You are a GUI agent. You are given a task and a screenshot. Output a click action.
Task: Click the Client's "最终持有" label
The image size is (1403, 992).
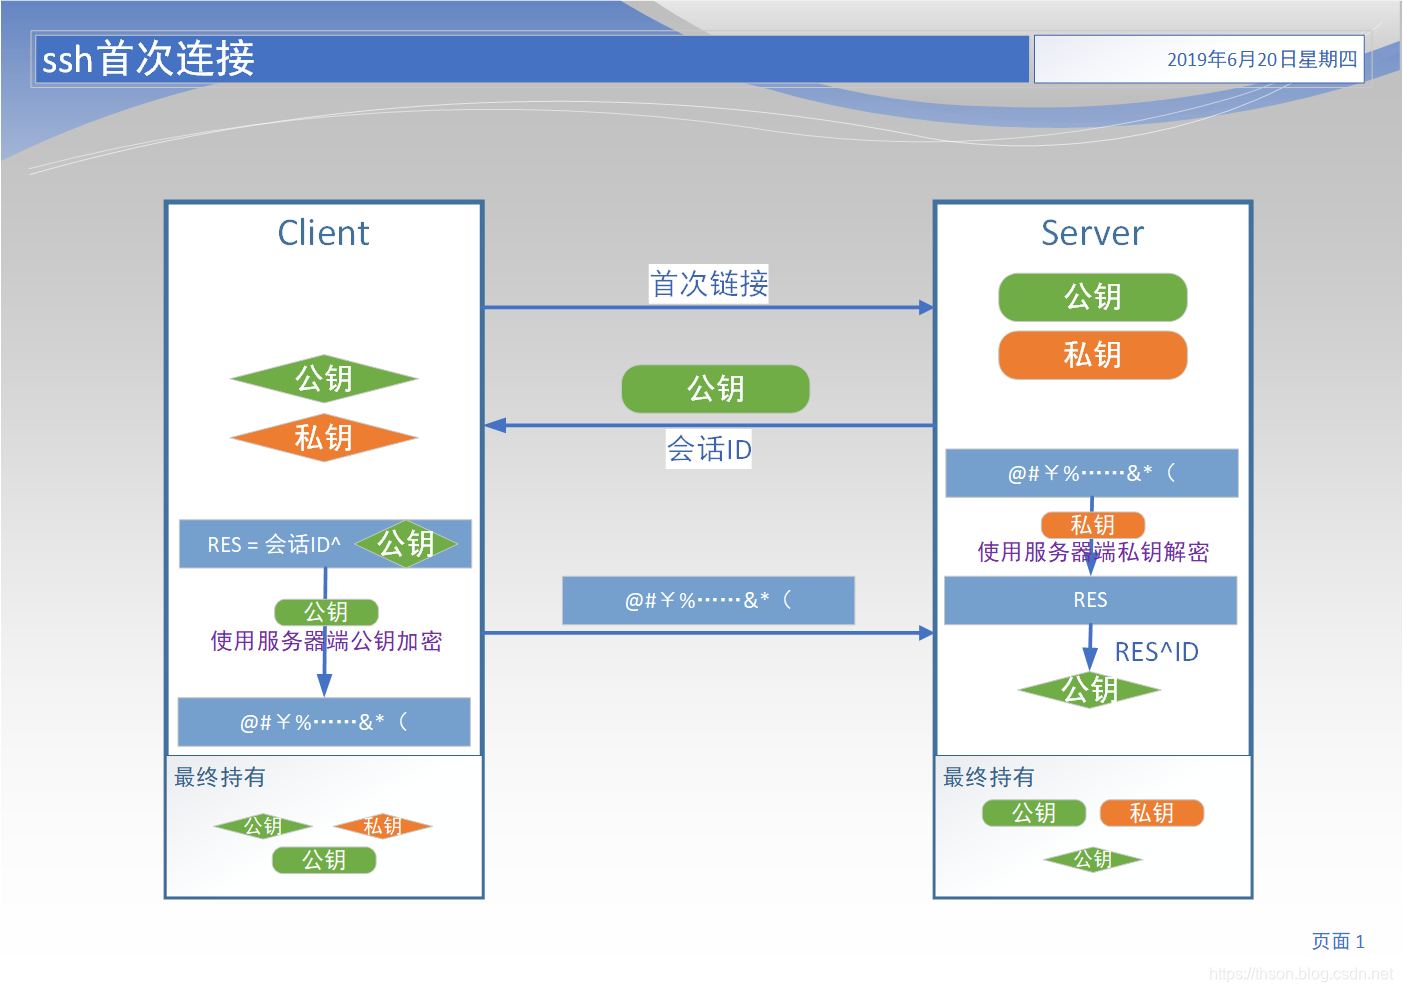pos(220,777)
